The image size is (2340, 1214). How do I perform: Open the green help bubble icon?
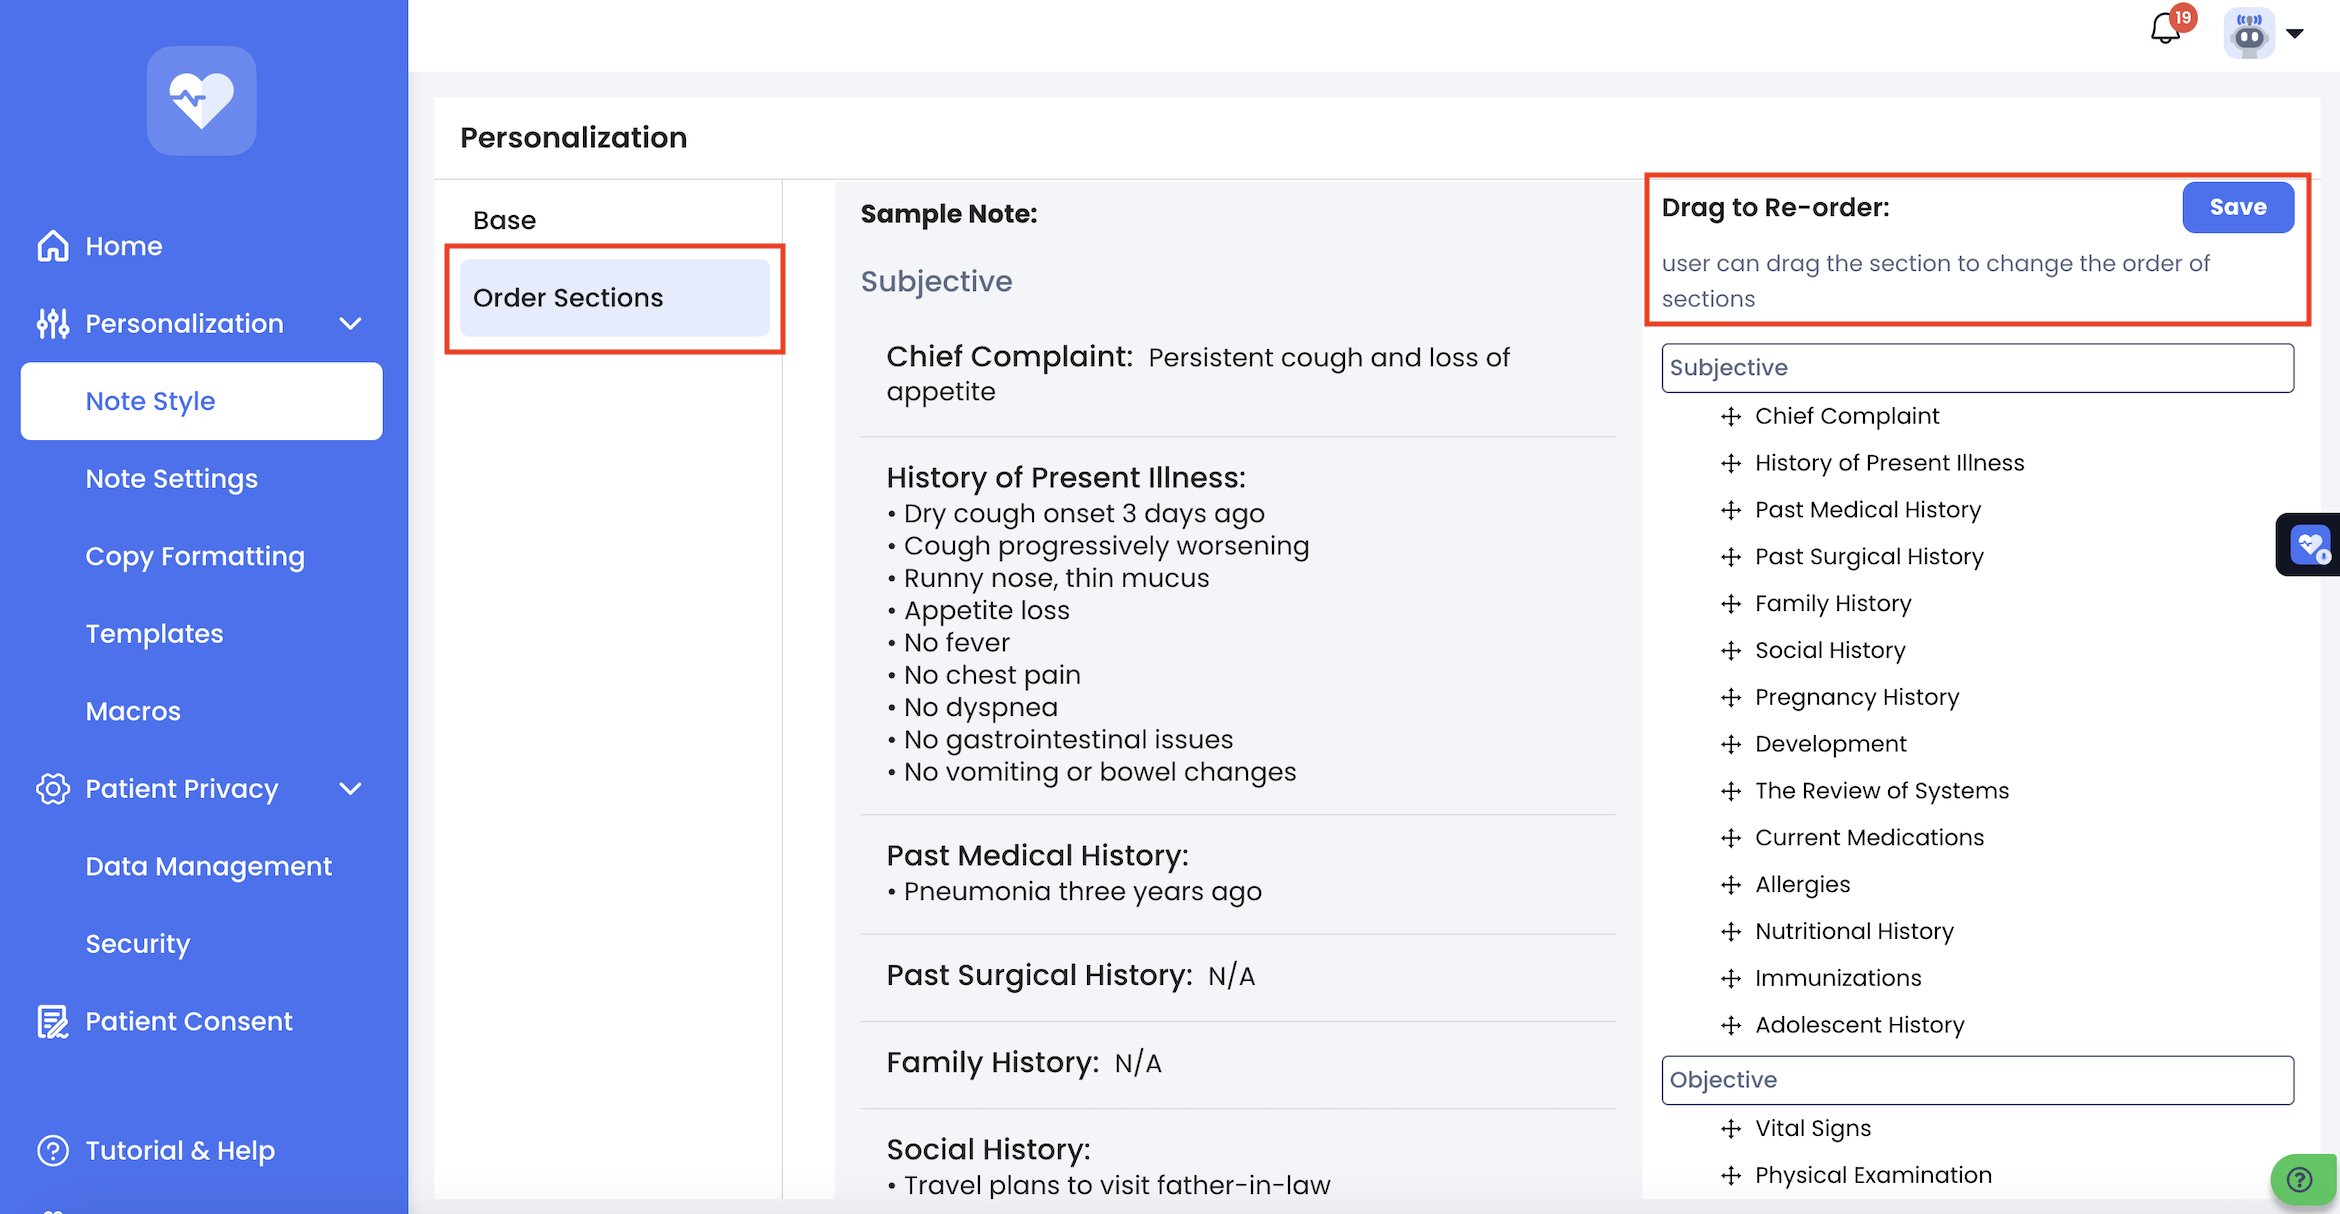pyautogui.click(x=2300, y=1180)
